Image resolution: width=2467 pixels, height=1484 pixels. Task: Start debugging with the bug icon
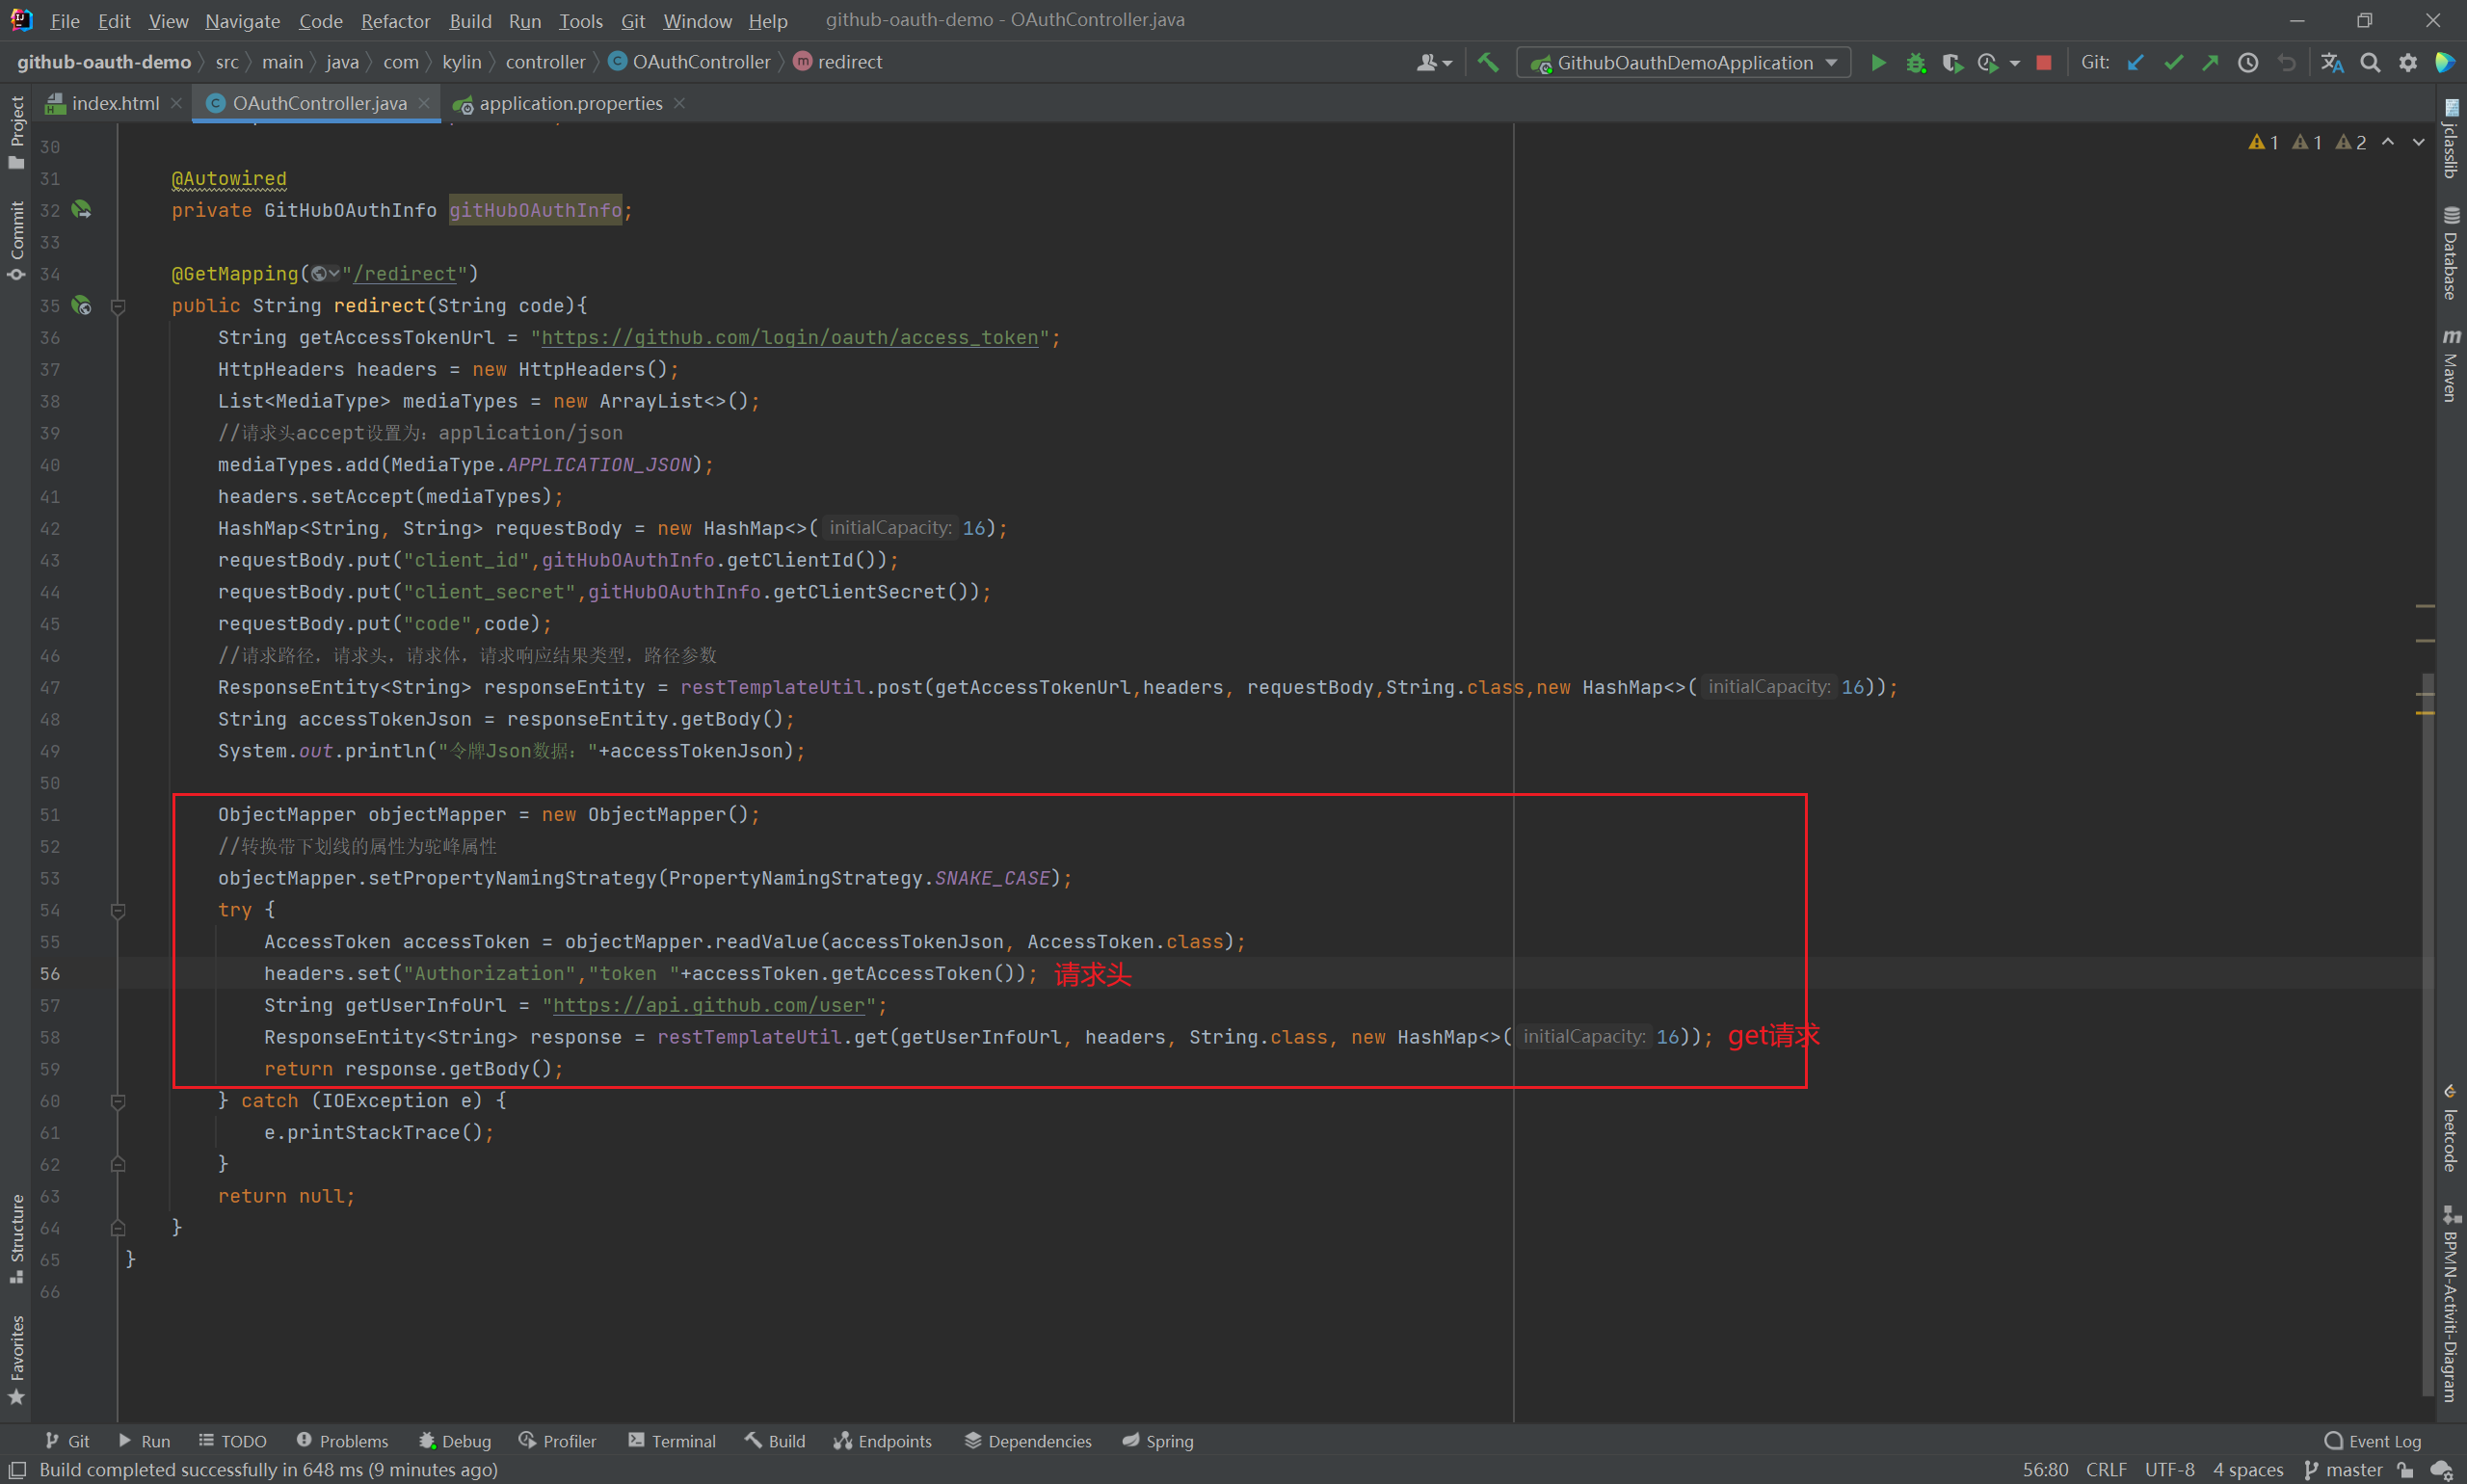(1915, 63)
